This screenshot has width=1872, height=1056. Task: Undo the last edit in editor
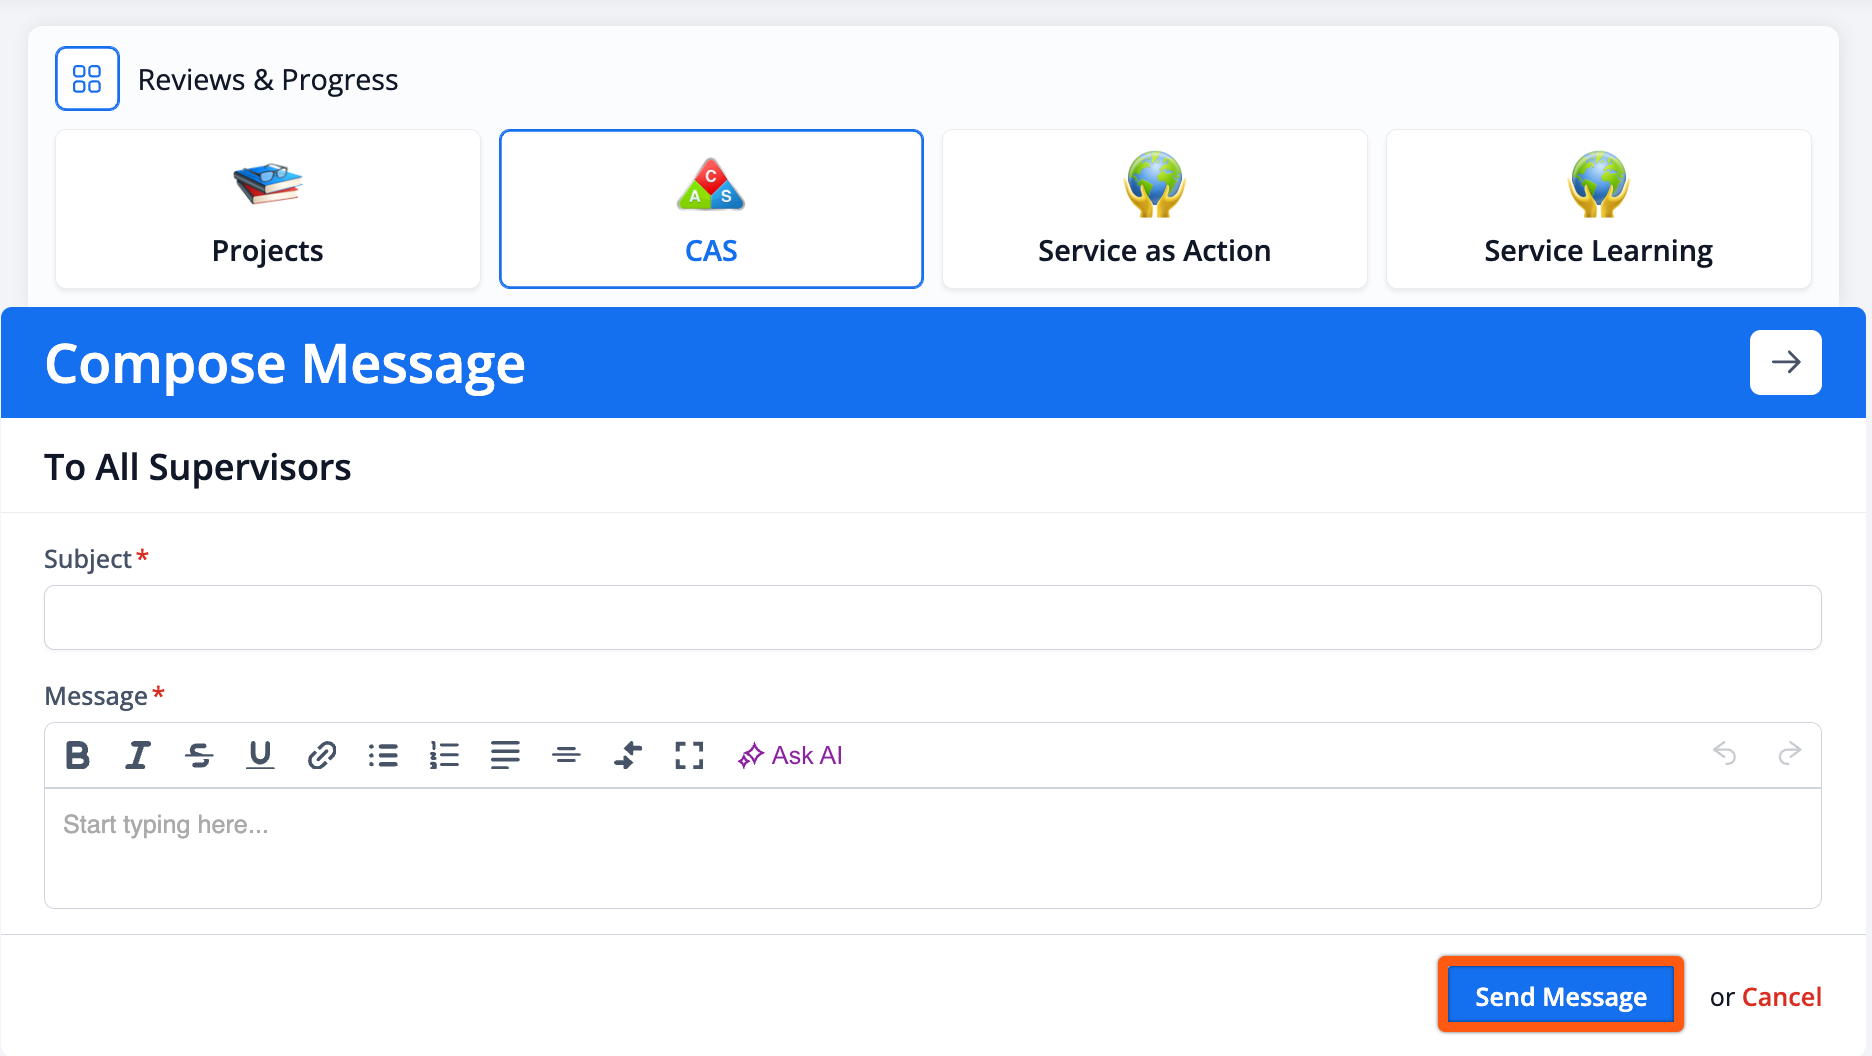pyautogui.click(x=1724, y=753)
